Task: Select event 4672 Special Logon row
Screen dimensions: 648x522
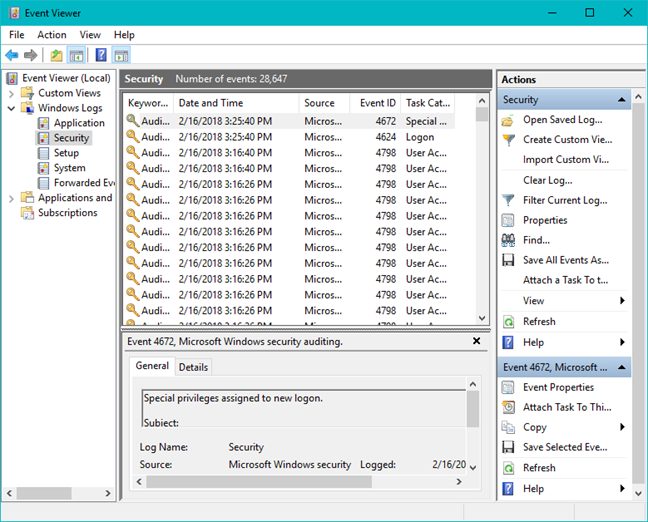Action: (289, 121)
